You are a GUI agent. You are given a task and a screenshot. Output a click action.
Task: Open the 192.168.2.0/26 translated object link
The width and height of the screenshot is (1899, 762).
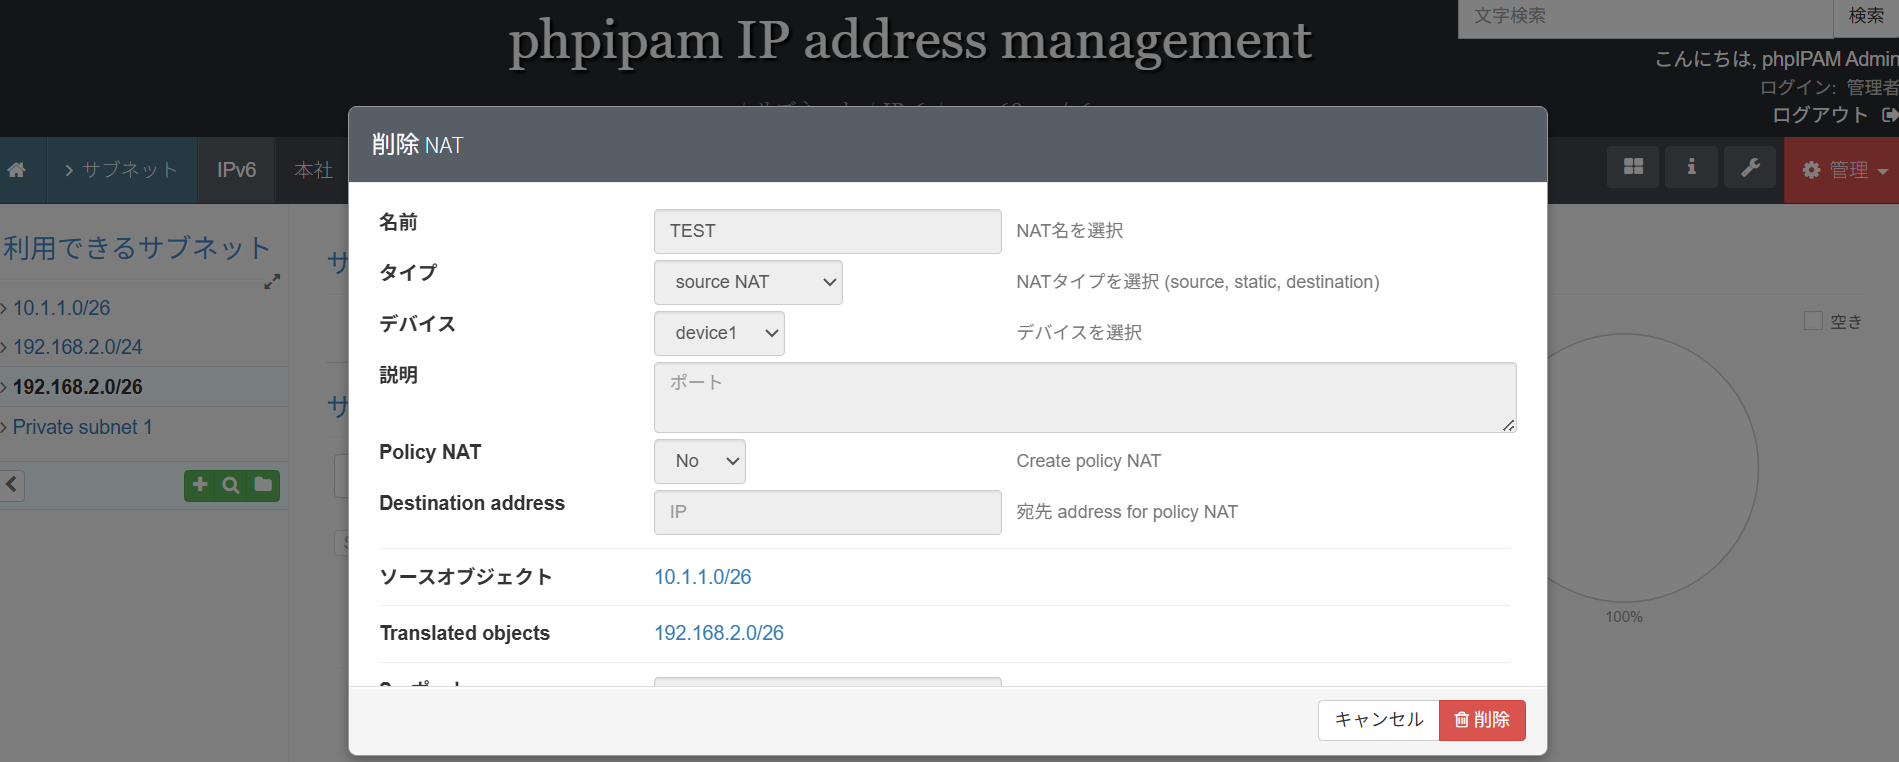pos(718,633)
